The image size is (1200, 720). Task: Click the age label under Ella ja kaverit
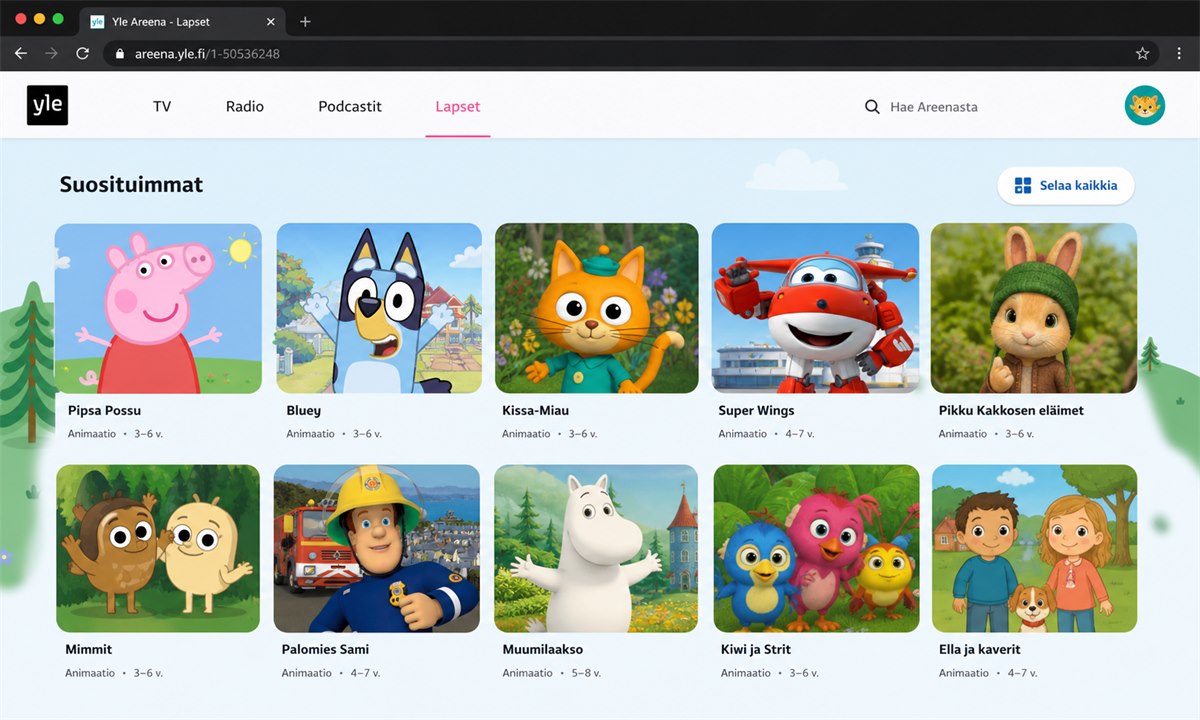coord(1022,674)
